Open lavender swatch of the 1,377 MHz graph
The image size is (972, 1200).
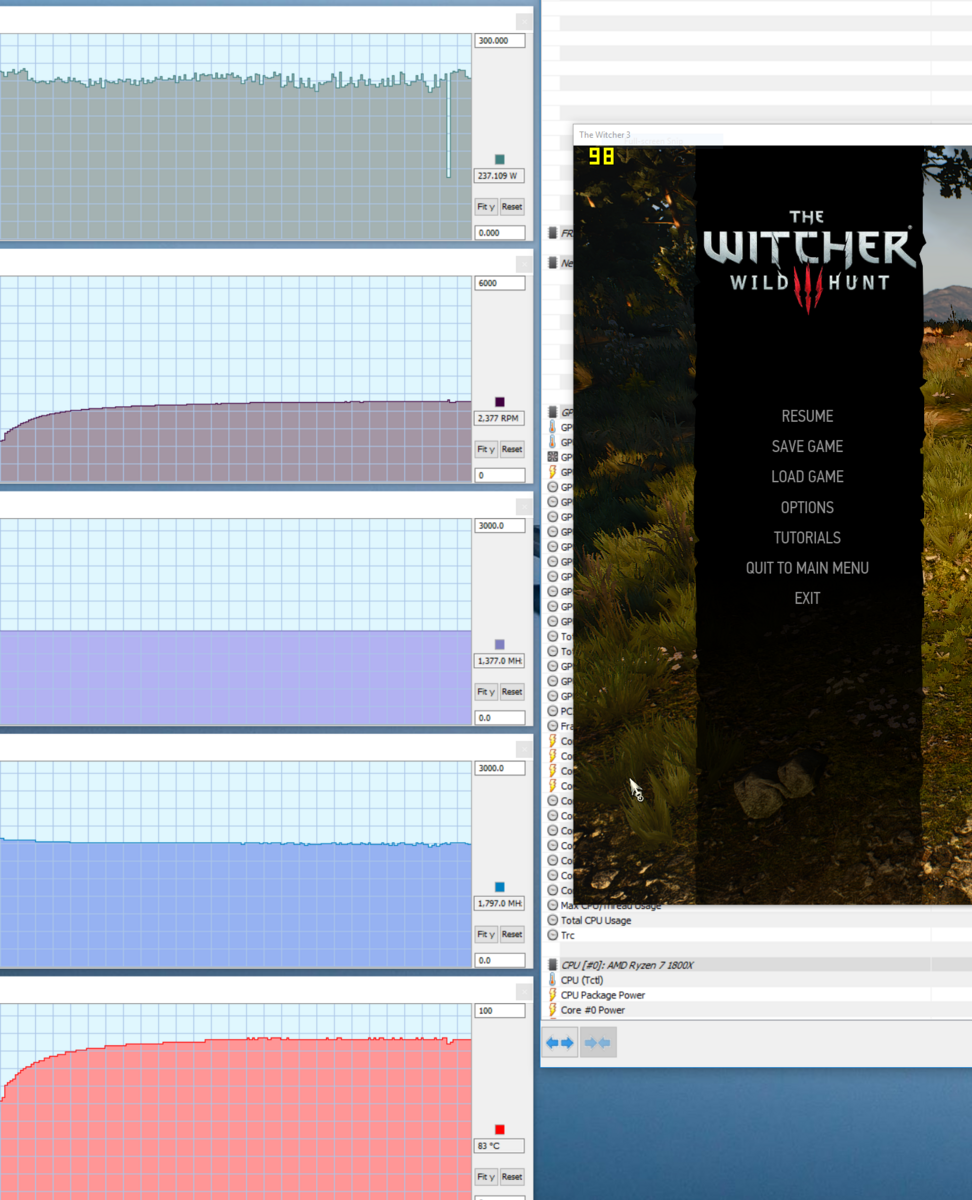click(500, 644)
